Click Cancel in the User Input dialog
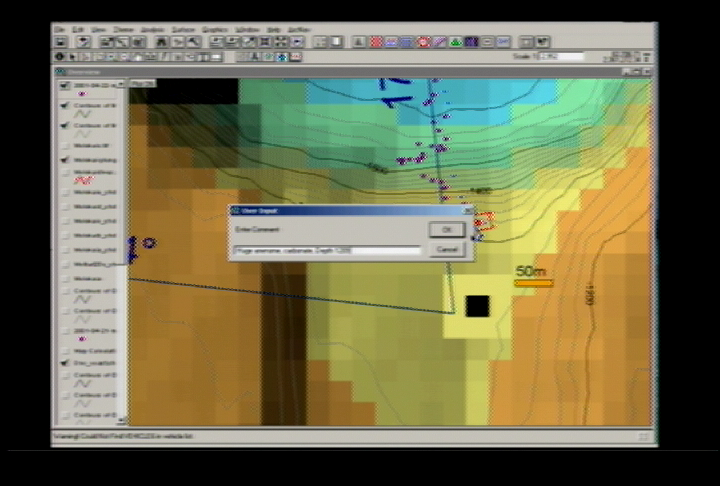Screen dimensions: 720x486 click(x=446, y=249)
